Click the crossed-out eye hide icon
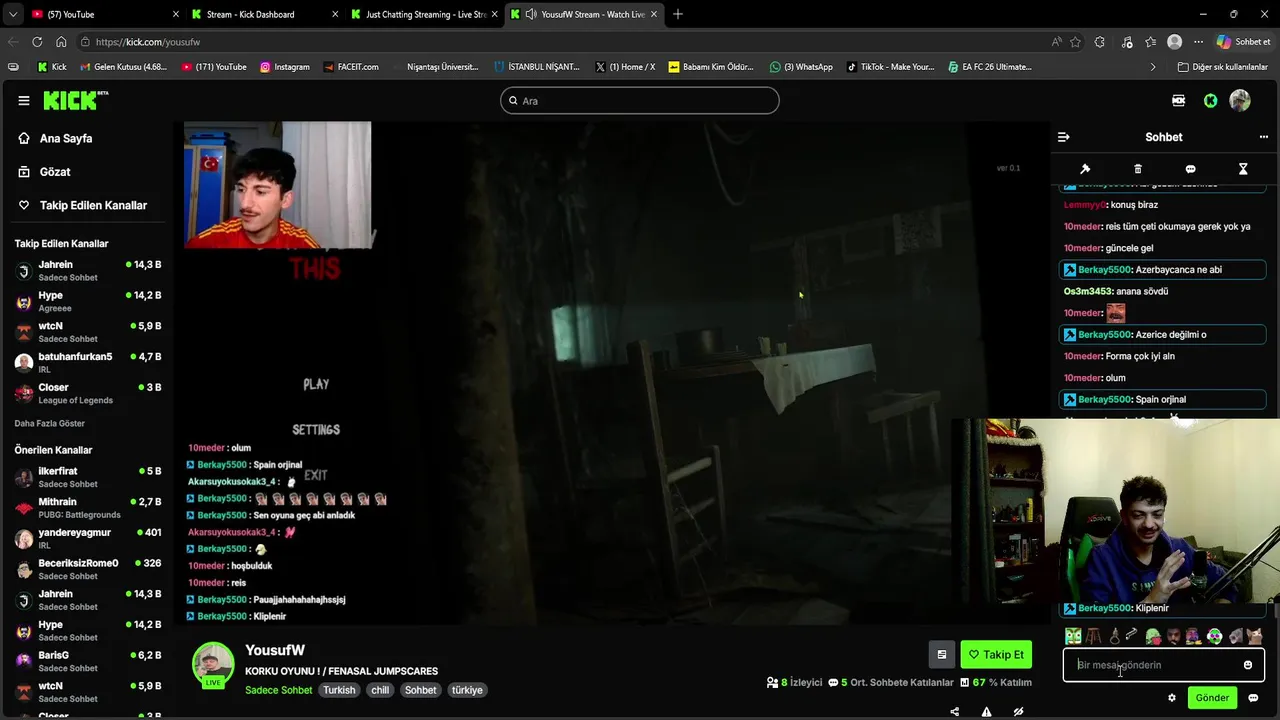 (1018, 712)
